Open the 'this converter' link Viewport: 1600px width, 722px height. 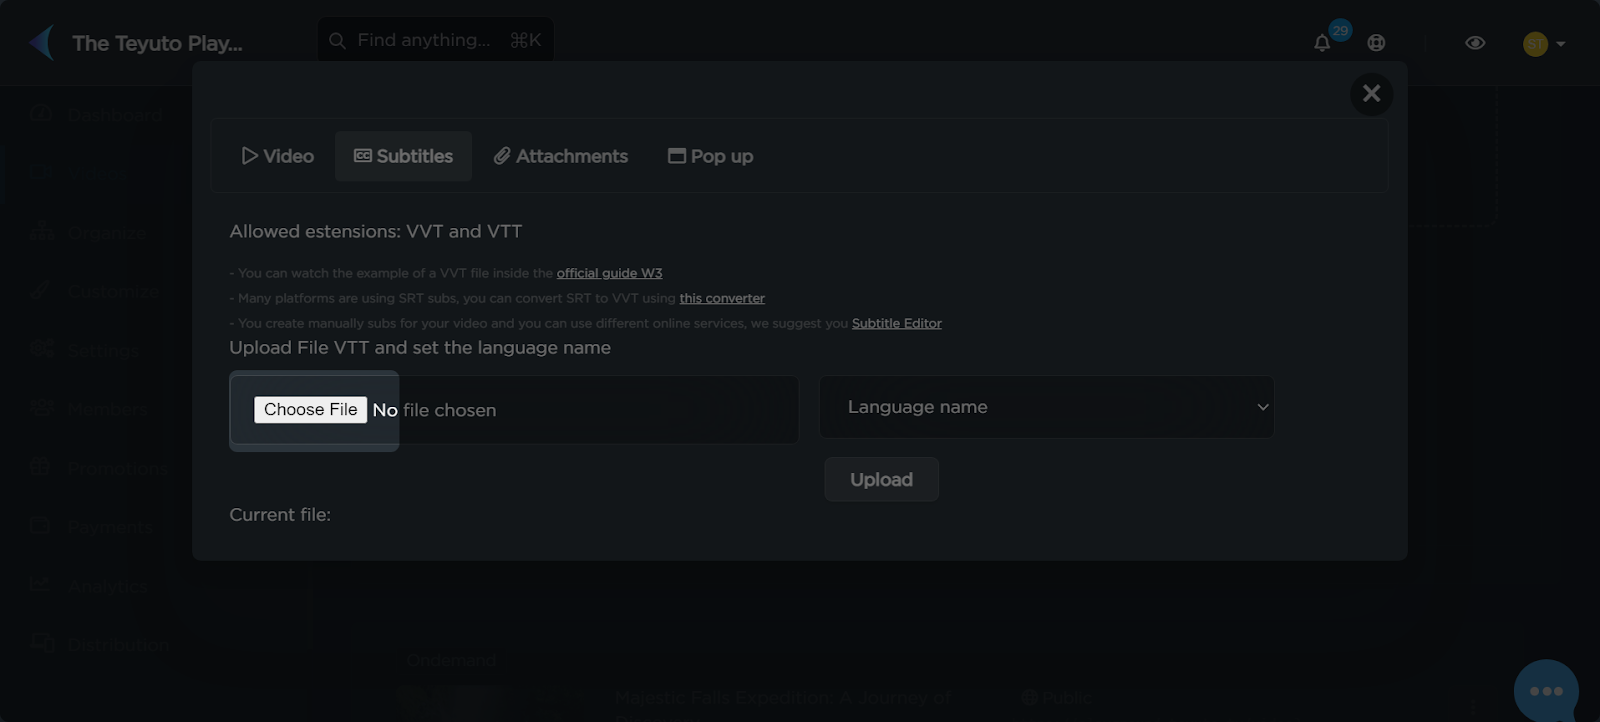tap(722, 298)
